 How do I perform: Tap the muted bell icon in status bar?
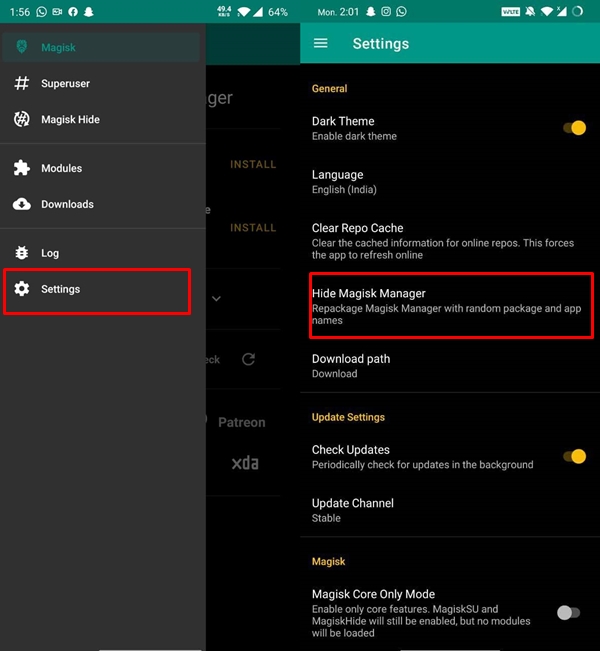[530, 12]
